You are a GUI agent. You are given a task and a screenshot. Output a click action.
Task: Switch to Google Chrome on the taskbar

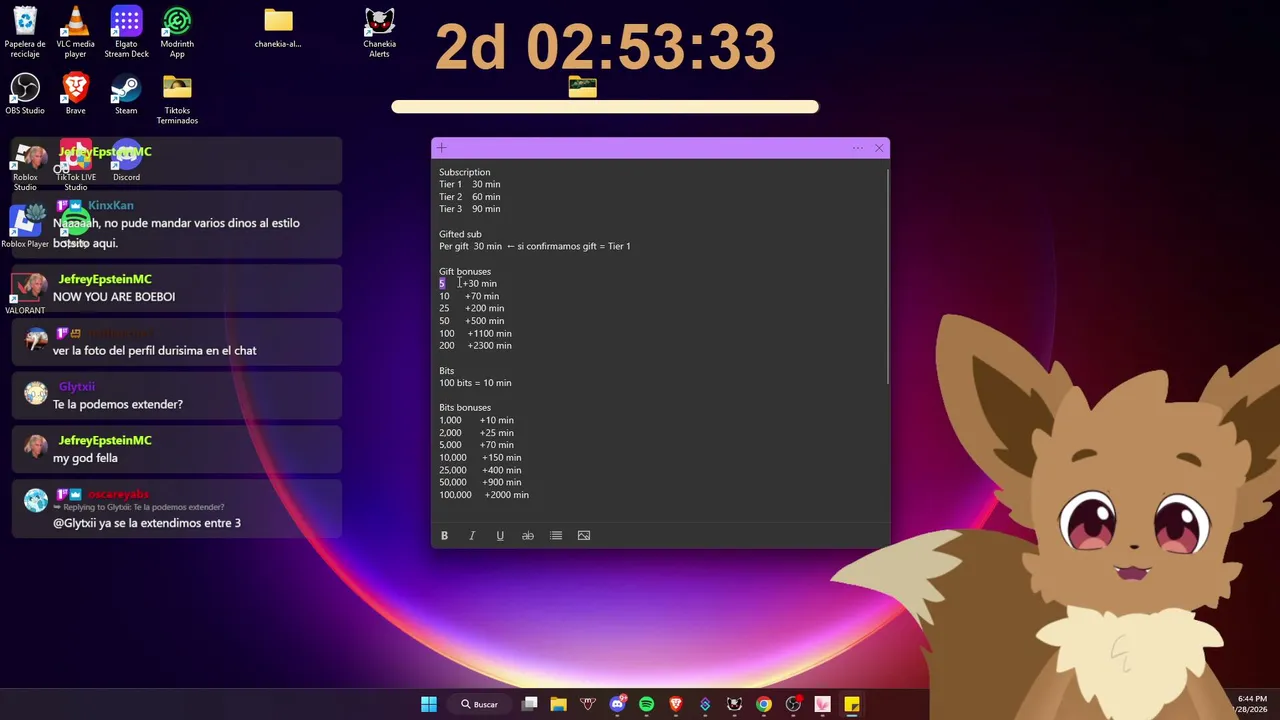point(764,704)
